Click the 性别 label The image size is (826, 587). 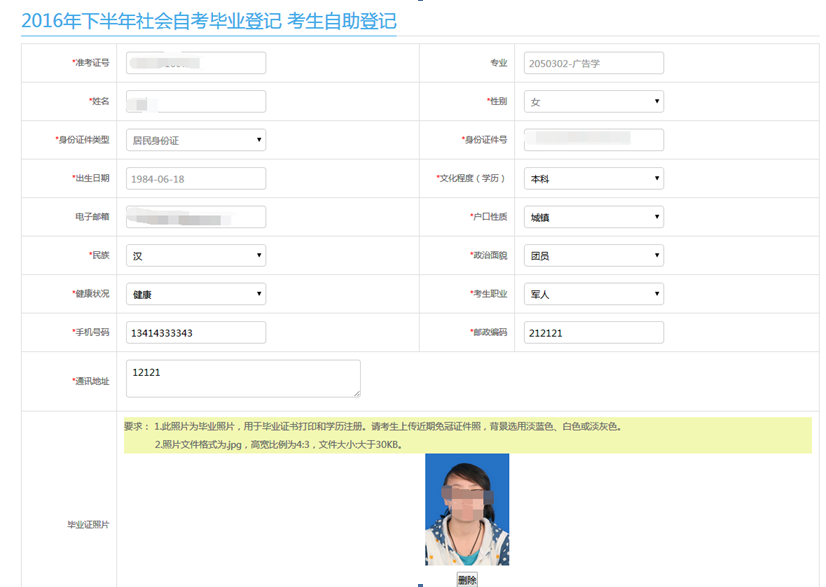coord(497,101)
